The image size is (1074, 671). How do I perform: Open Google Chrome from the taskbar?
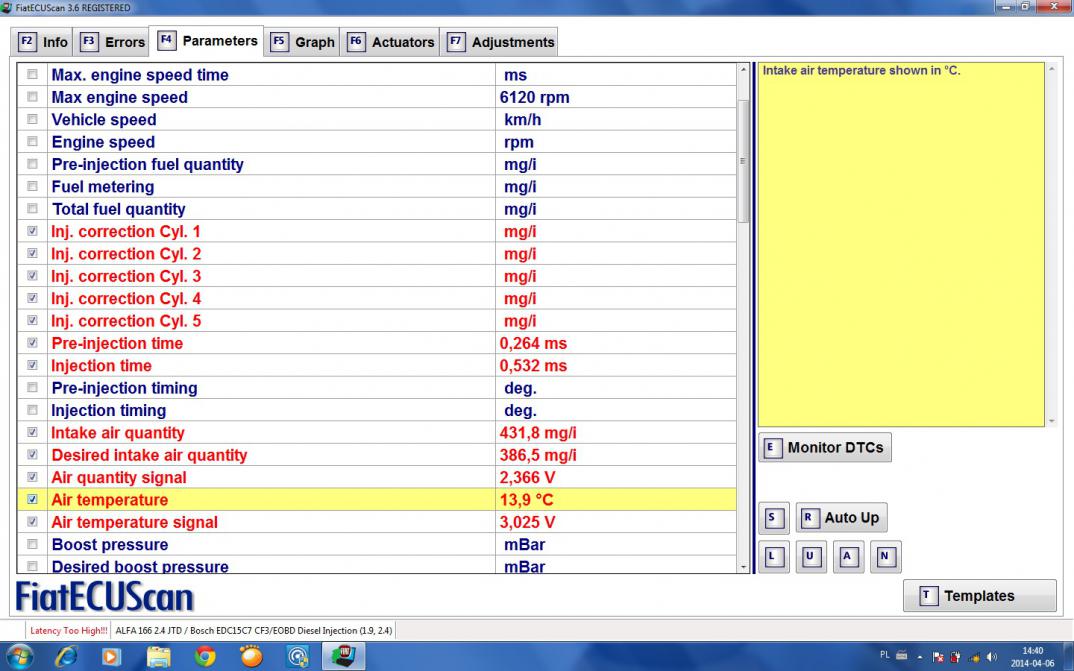(x=205, y=656)
